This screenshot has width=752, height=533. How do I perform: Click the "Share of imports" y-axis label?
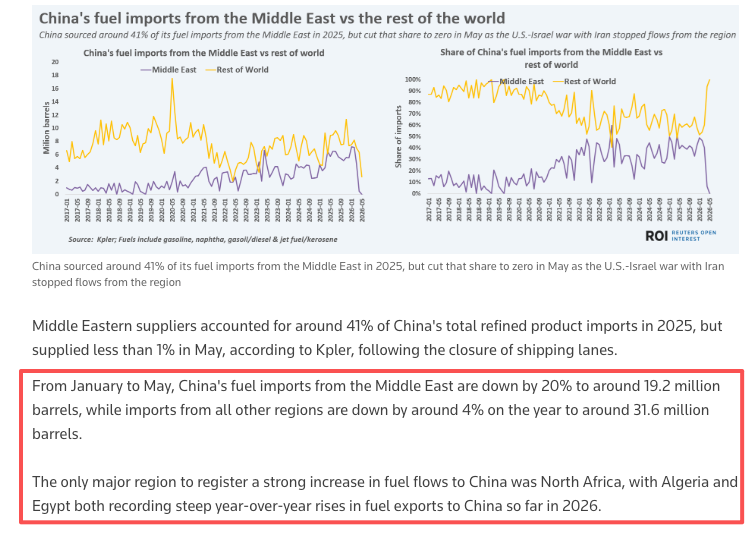pos(398,138)
